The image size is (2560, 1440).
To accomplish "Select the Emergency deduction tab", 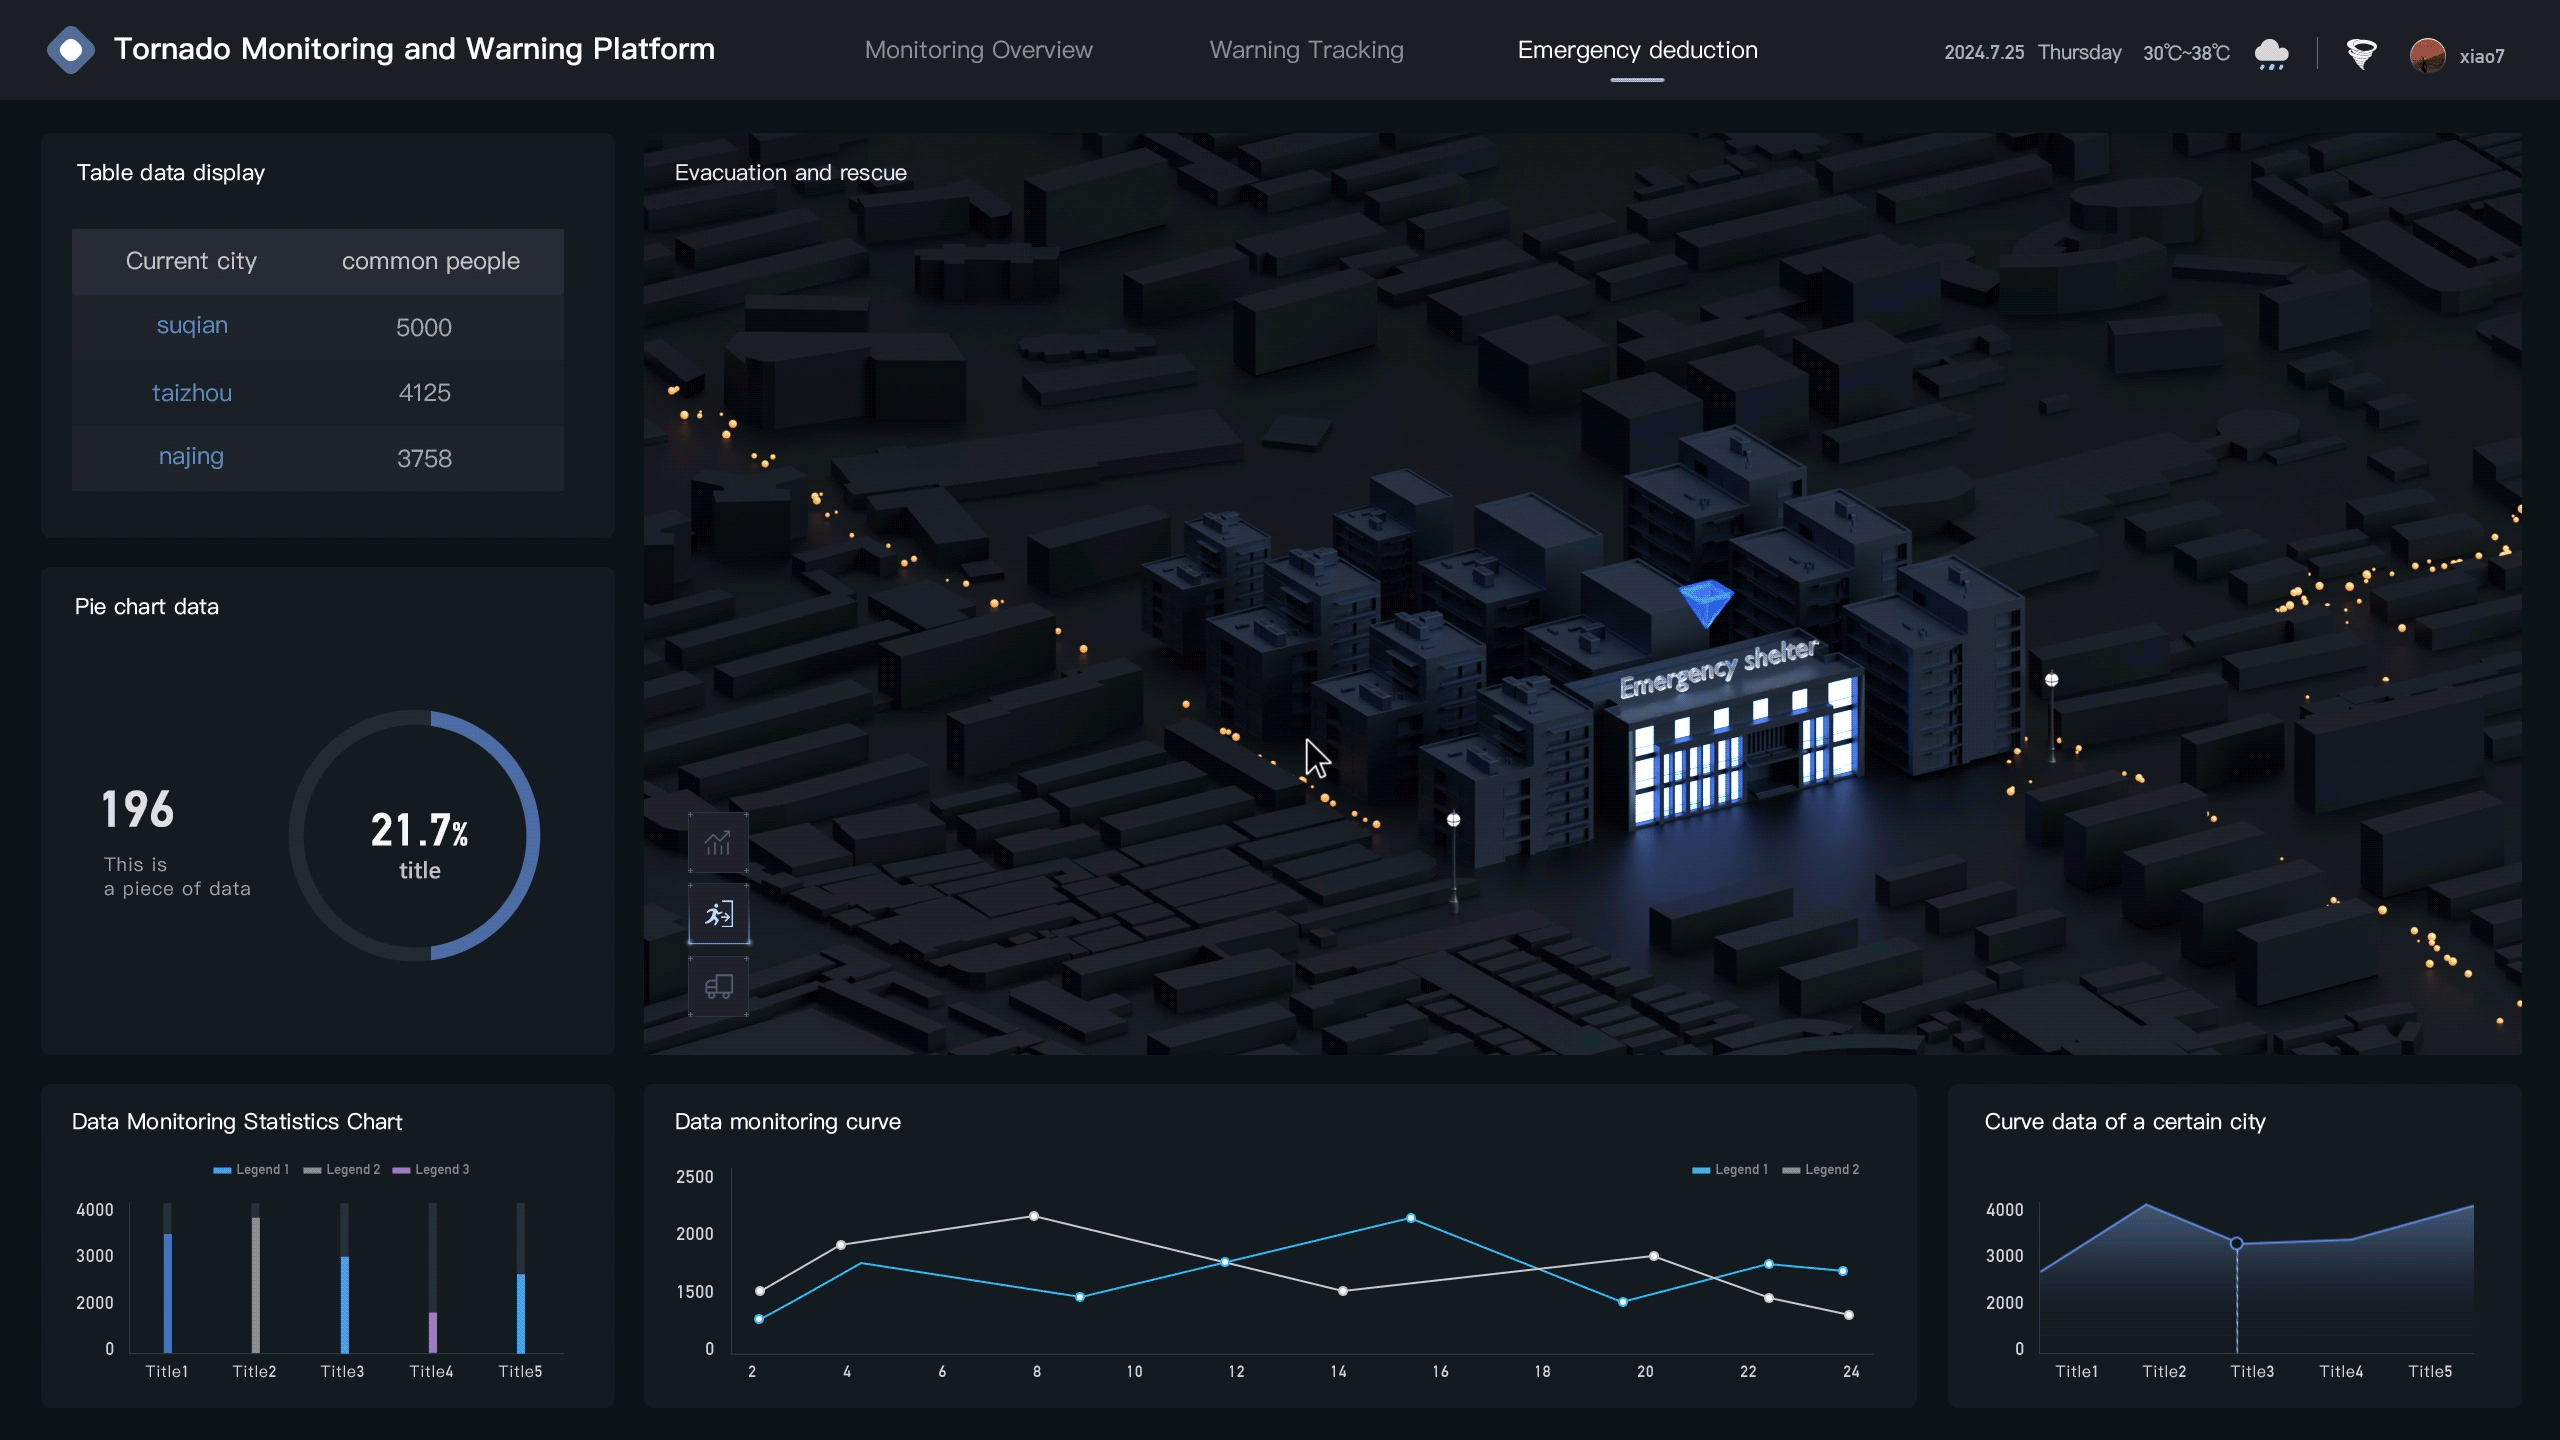I will [1637, 50].
